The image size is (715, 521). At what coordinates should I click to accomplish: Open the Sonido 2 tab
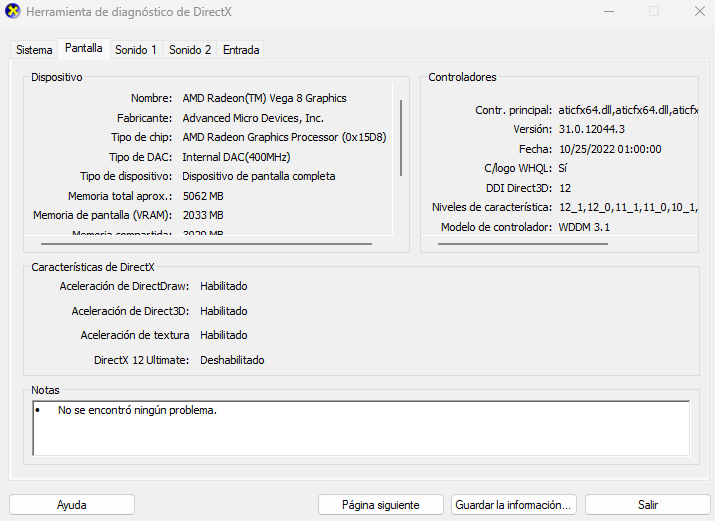[x=190, y=50]
